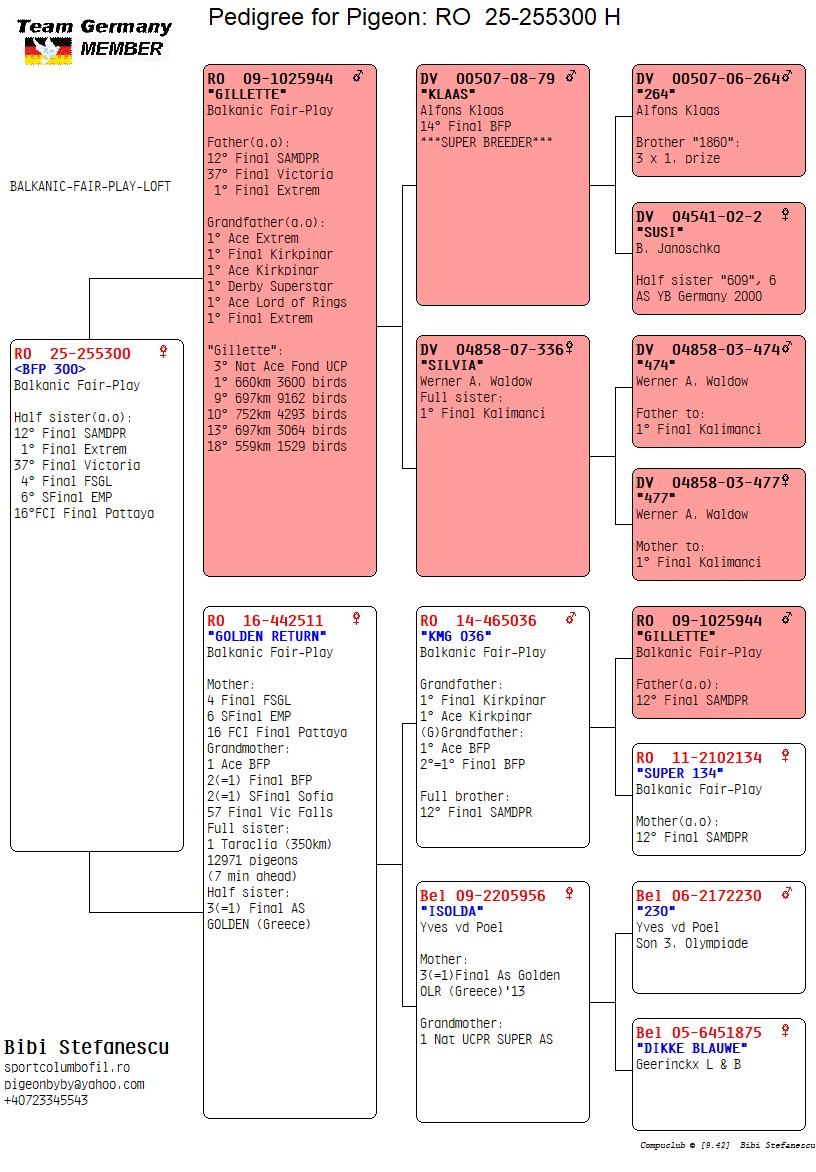Open the sportcolumbofil.ro website link
The width and height of the screenshot is (816, 1172).
[x=66, y=1068]
